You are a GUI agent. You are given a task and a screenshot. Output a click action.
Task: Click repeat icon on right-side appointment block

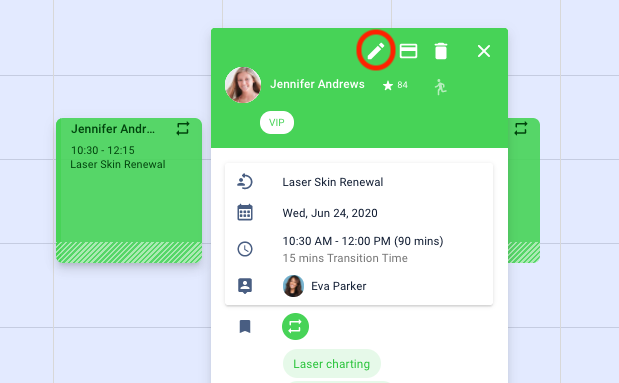(521, 128)
